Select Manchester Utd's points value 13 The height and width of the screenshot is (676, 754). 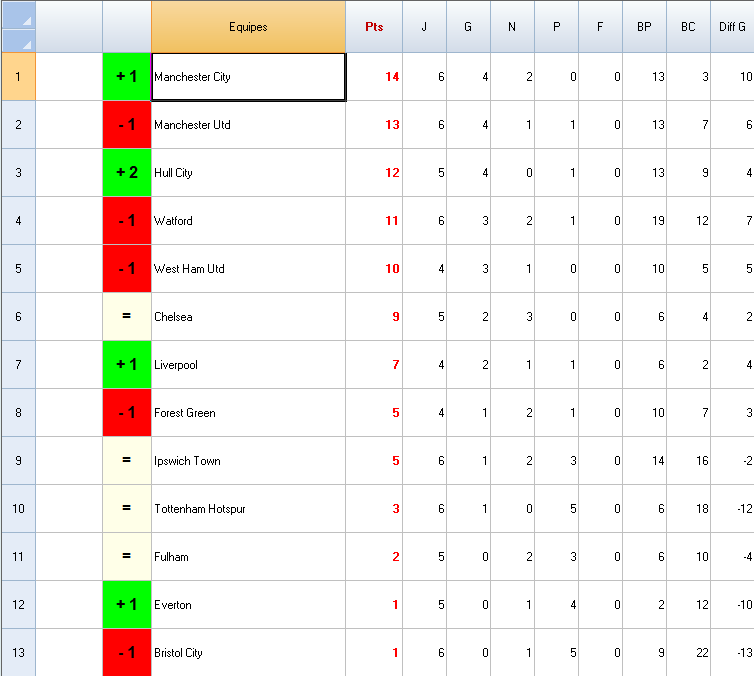[374, 125]
